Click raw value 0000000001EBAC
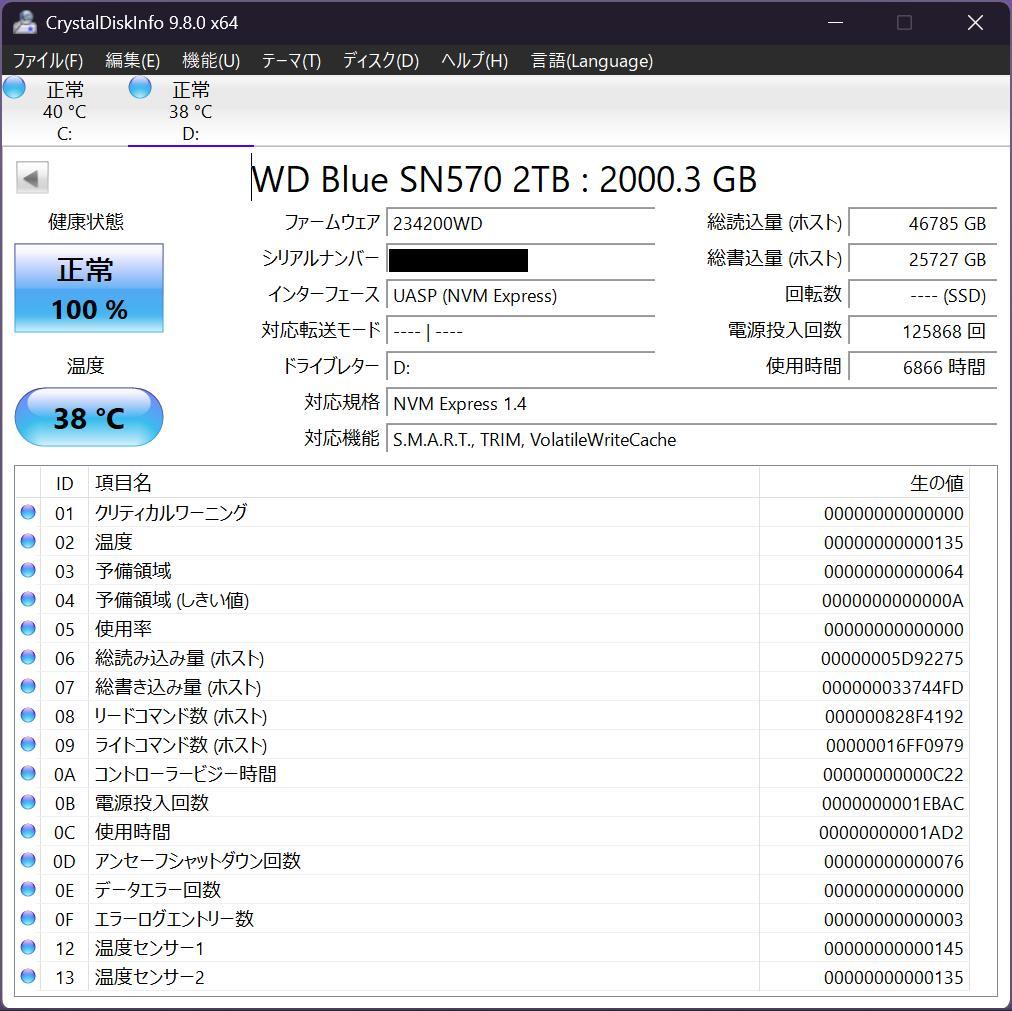 (x=893, y=804)
